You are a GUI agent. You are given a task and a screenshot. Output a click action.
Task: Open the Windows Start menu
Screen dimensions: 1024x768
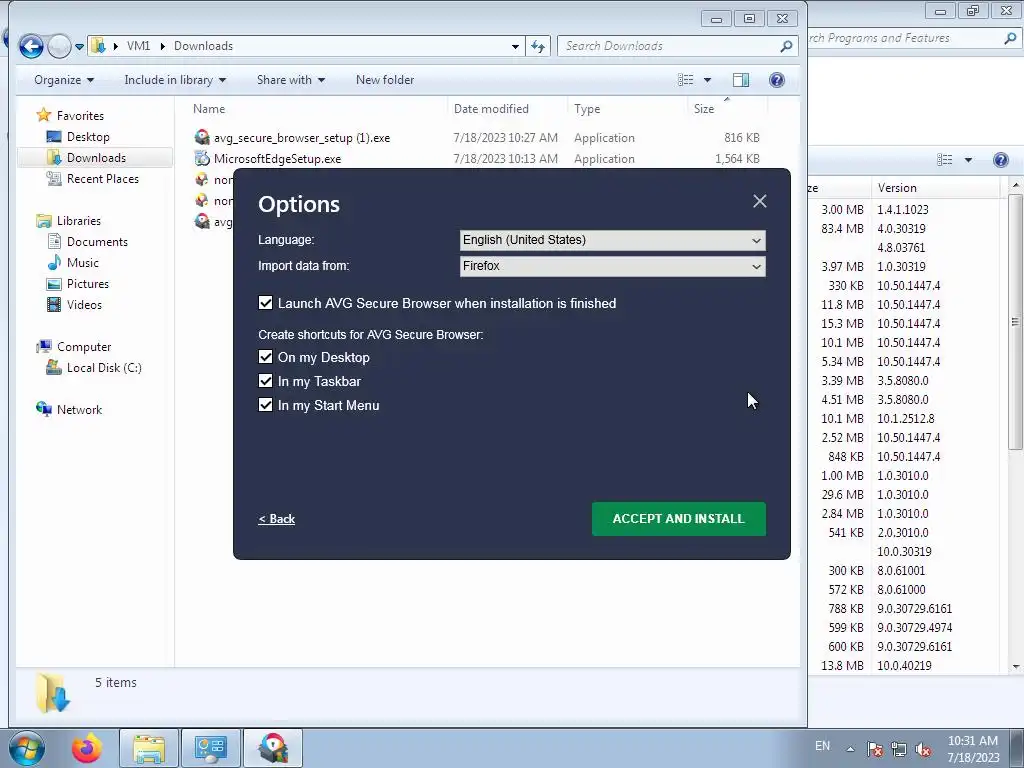click(x=25, y=748)
